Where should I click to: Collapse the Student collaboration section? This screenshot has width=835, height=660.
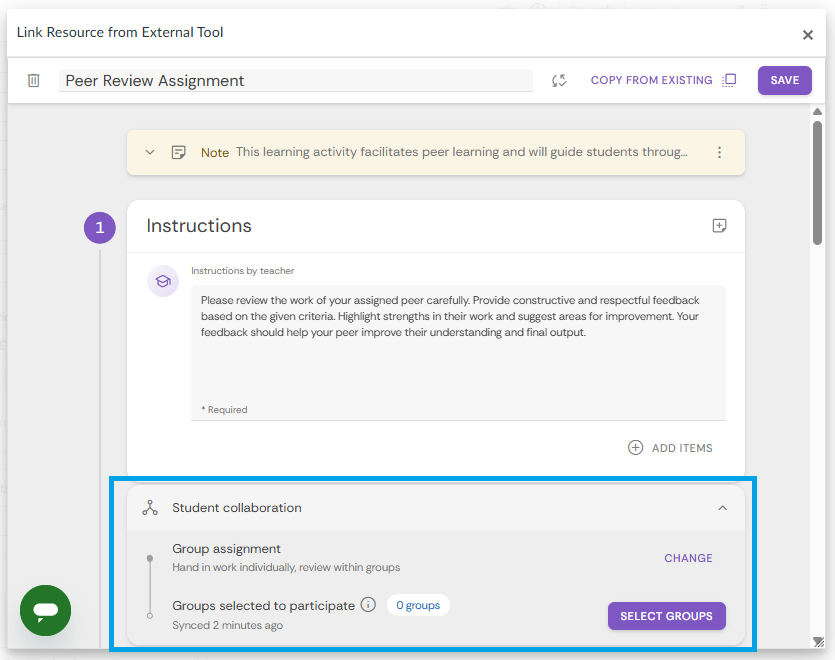722,508
